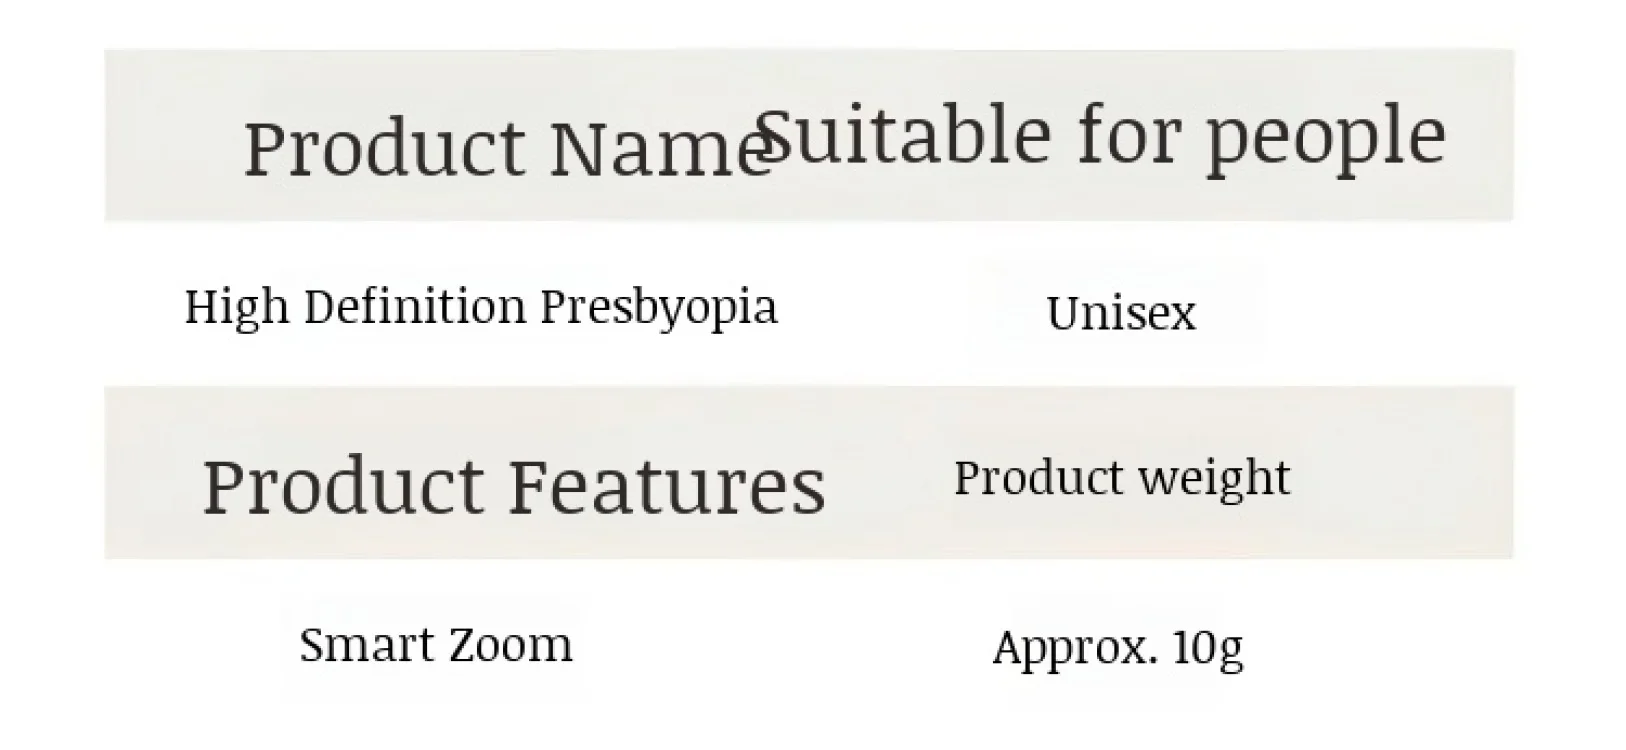Click the "High Definition Presbyopia" value
This screenshot has height=750, width=1626.
point(480,306)
